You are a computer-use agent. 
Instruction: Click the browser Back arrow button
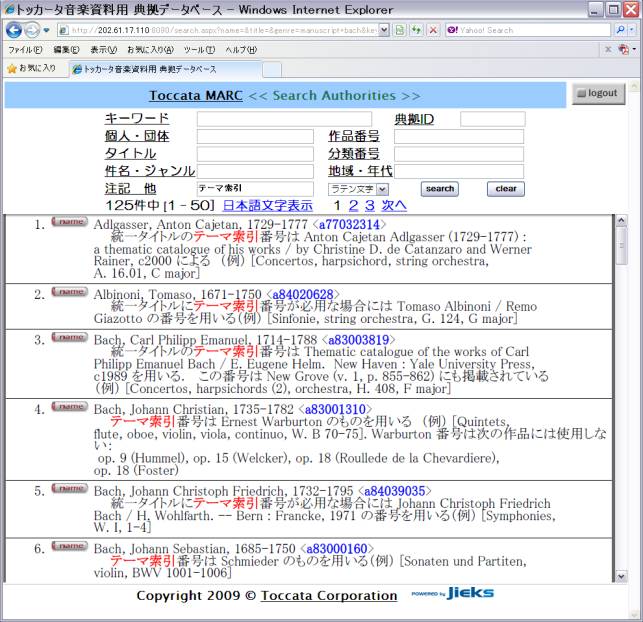point(14,30)
